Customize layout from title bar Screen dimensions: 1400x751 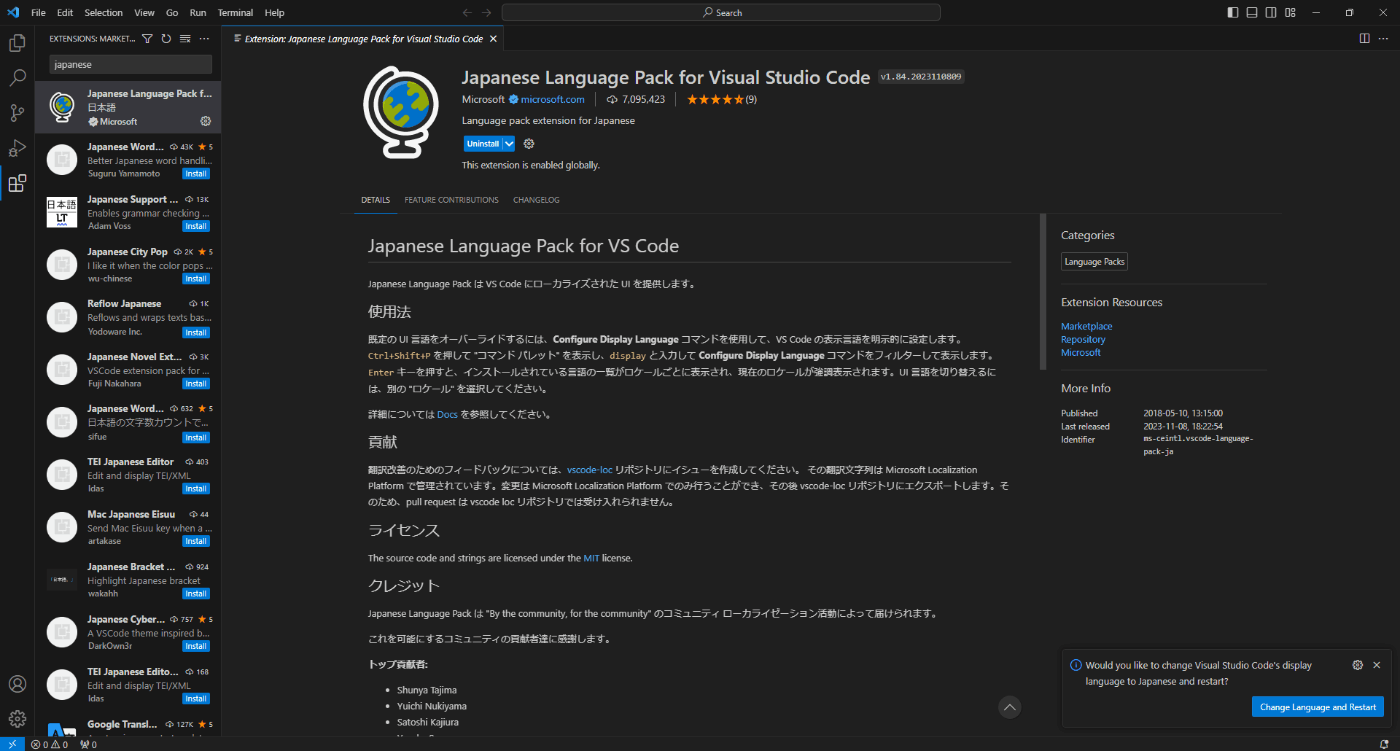tap(1289, 13)
